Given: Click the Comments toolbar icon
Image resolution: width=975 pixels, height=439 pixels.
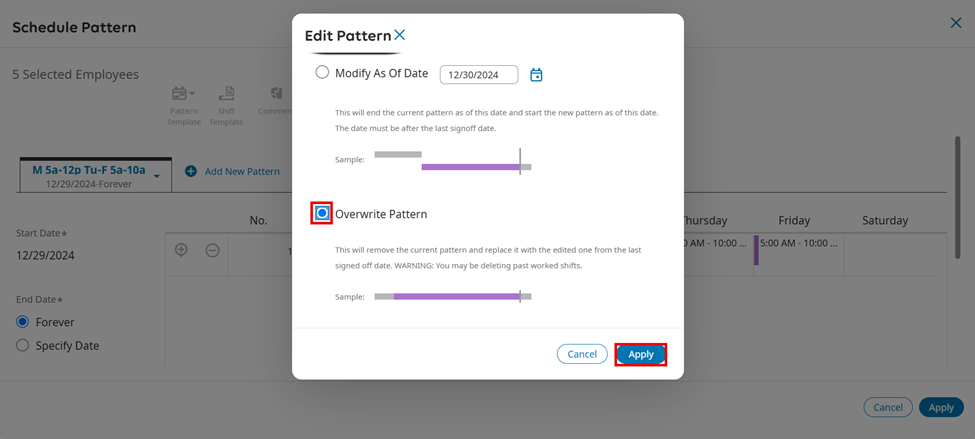Looking at the screenshot, I should click(277, 94).
